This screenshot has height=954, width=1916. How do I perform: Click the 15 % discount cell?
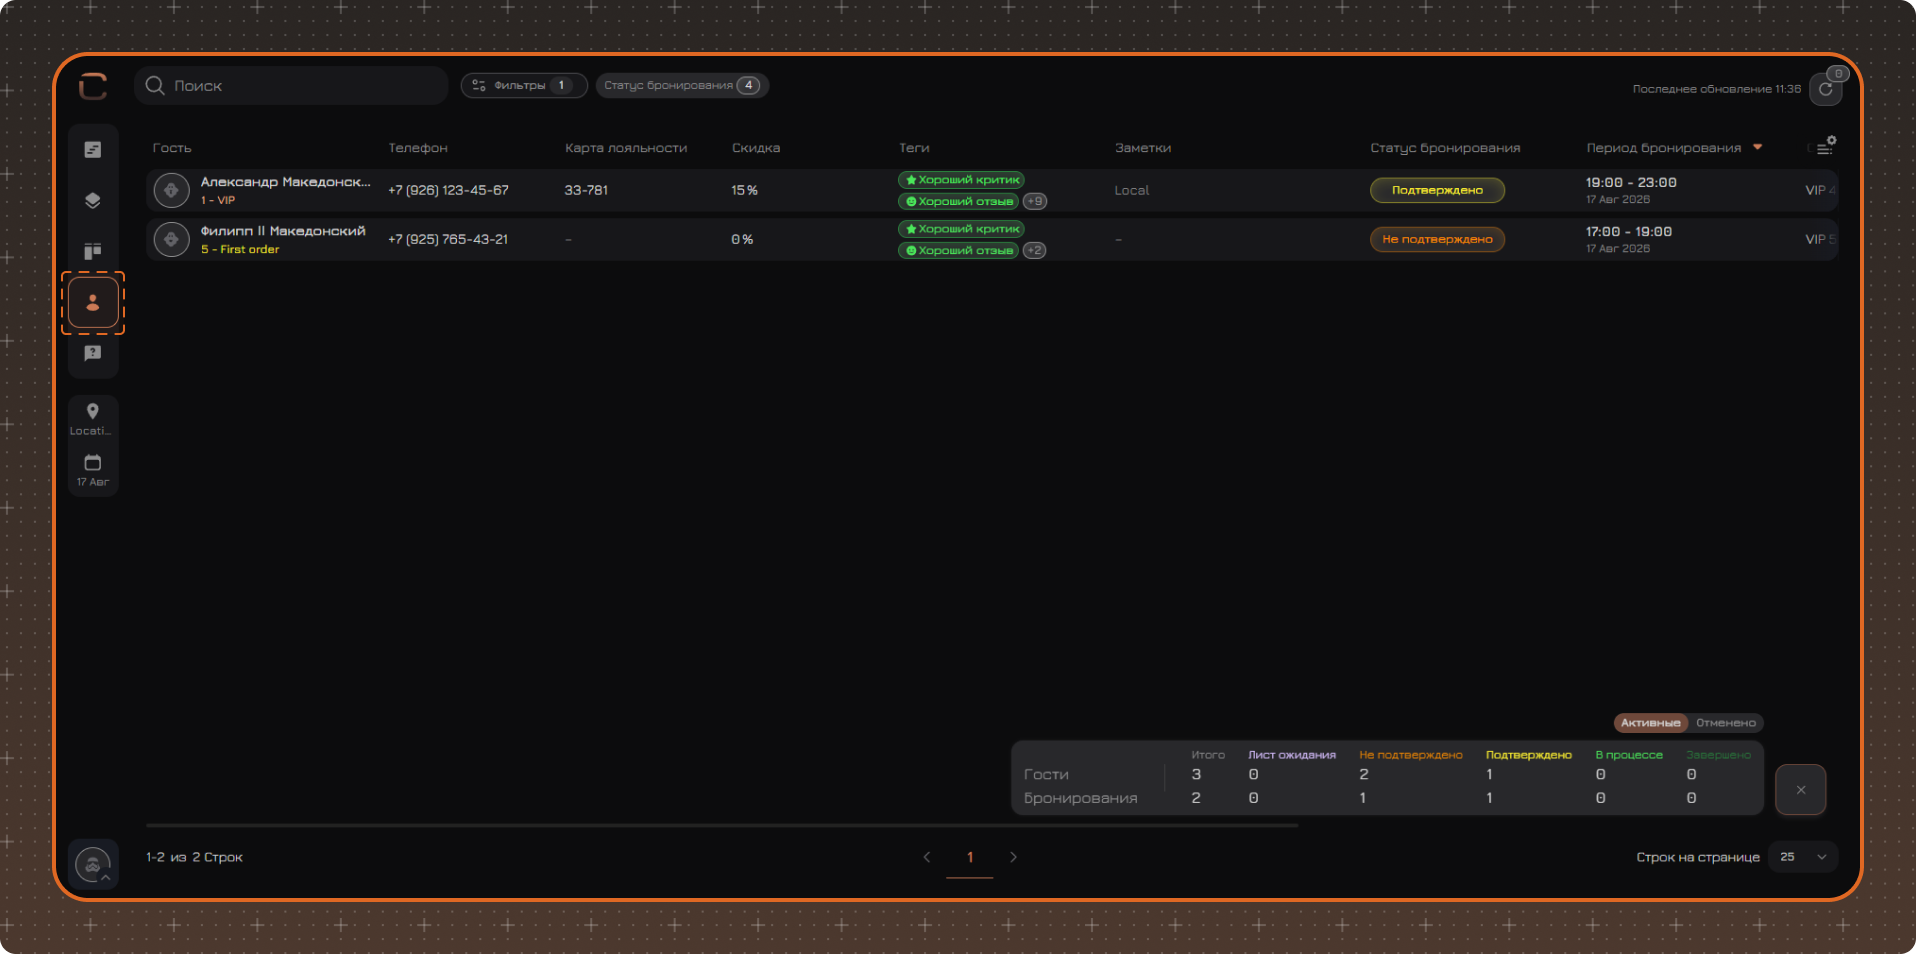coord(744,190)
